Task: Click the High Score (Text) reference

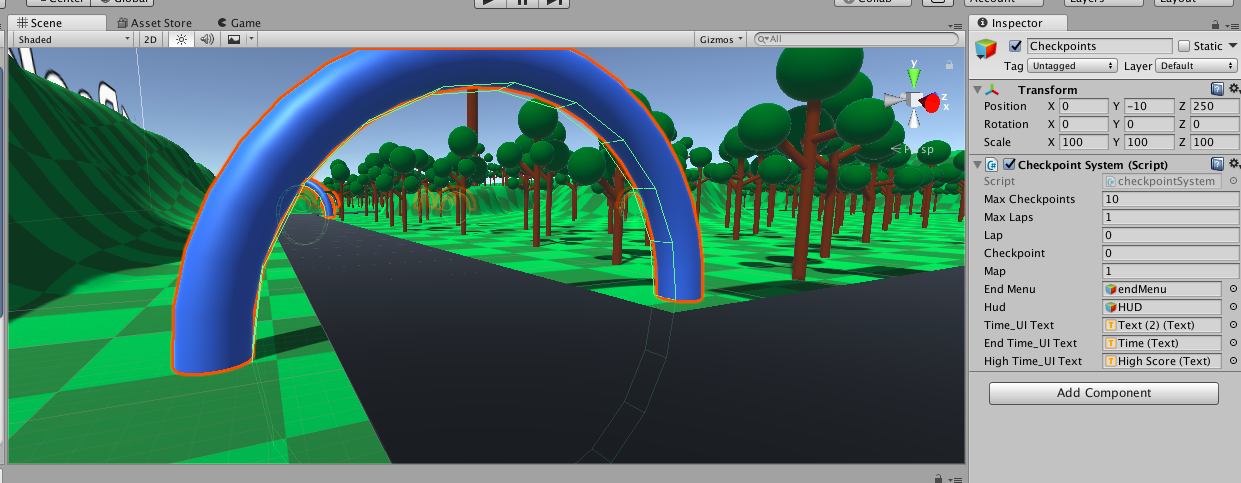Action: (x=1162, y=361)
